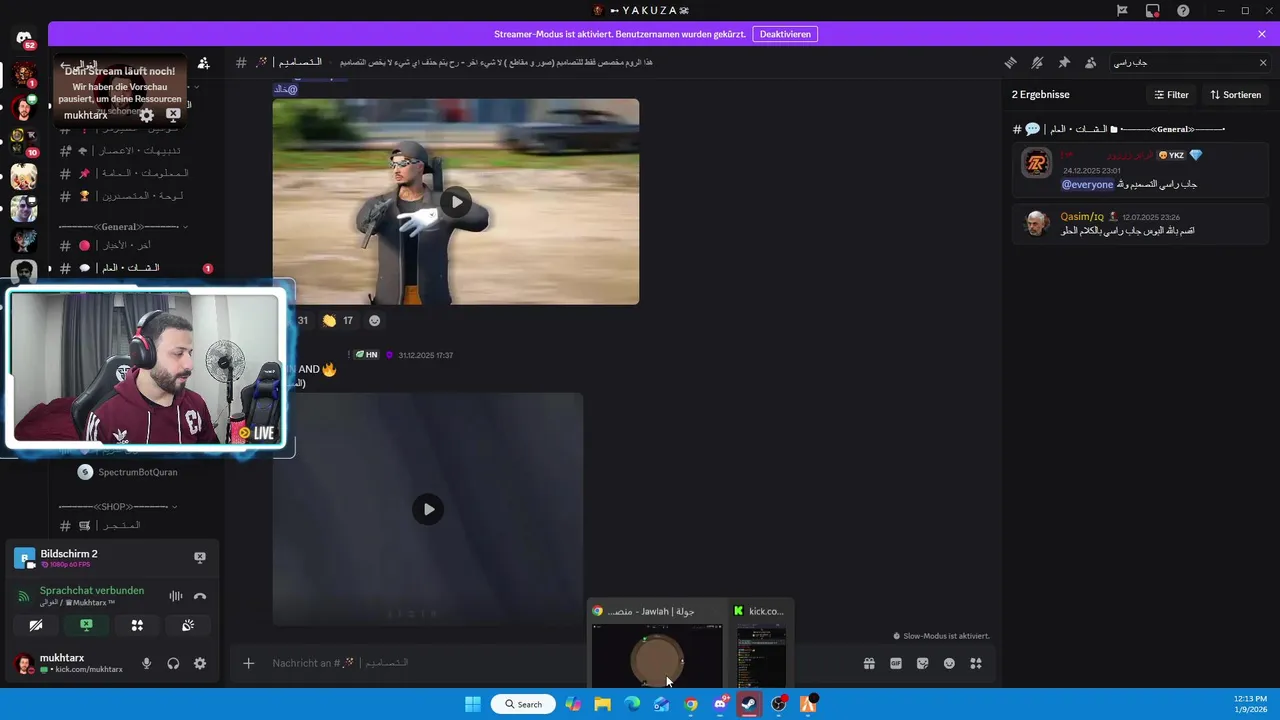Stop streaming Bildschirm 2 icon
This screenshot has height=720, width=1280.
coord(200,557)
